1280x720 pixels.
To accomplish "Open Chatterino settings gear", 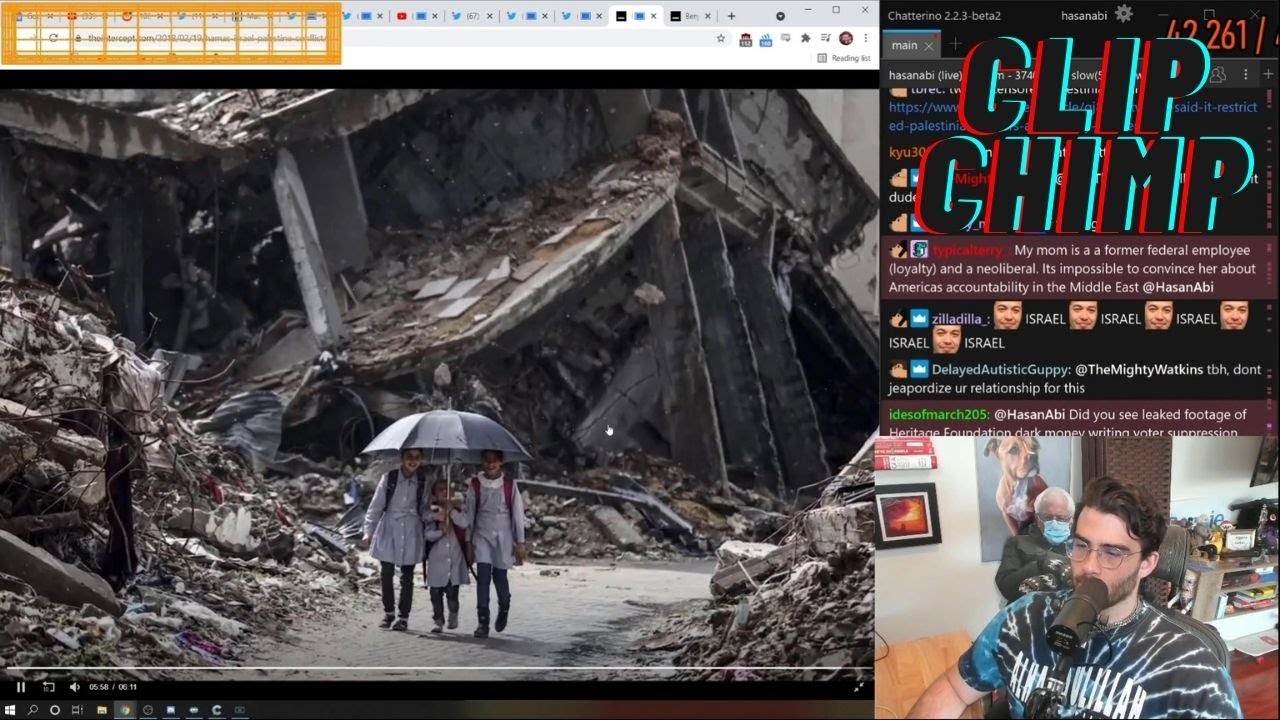I will coord(1124,14).
